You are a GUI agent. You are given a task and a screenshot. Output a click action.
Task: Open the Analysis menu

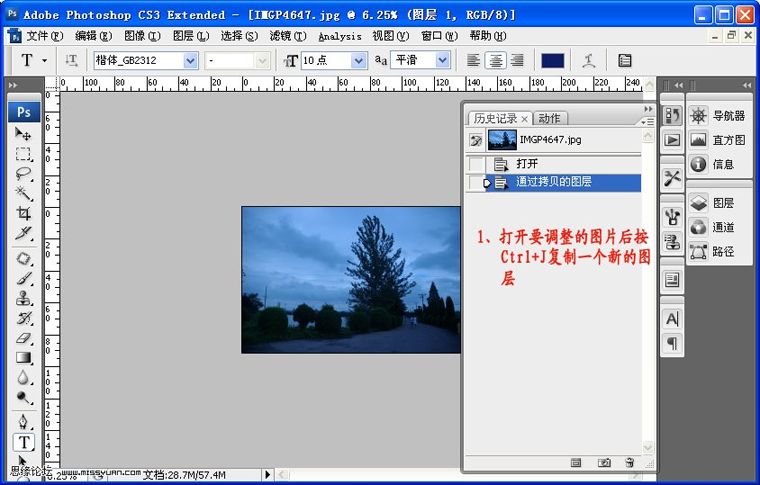[340, 36]
